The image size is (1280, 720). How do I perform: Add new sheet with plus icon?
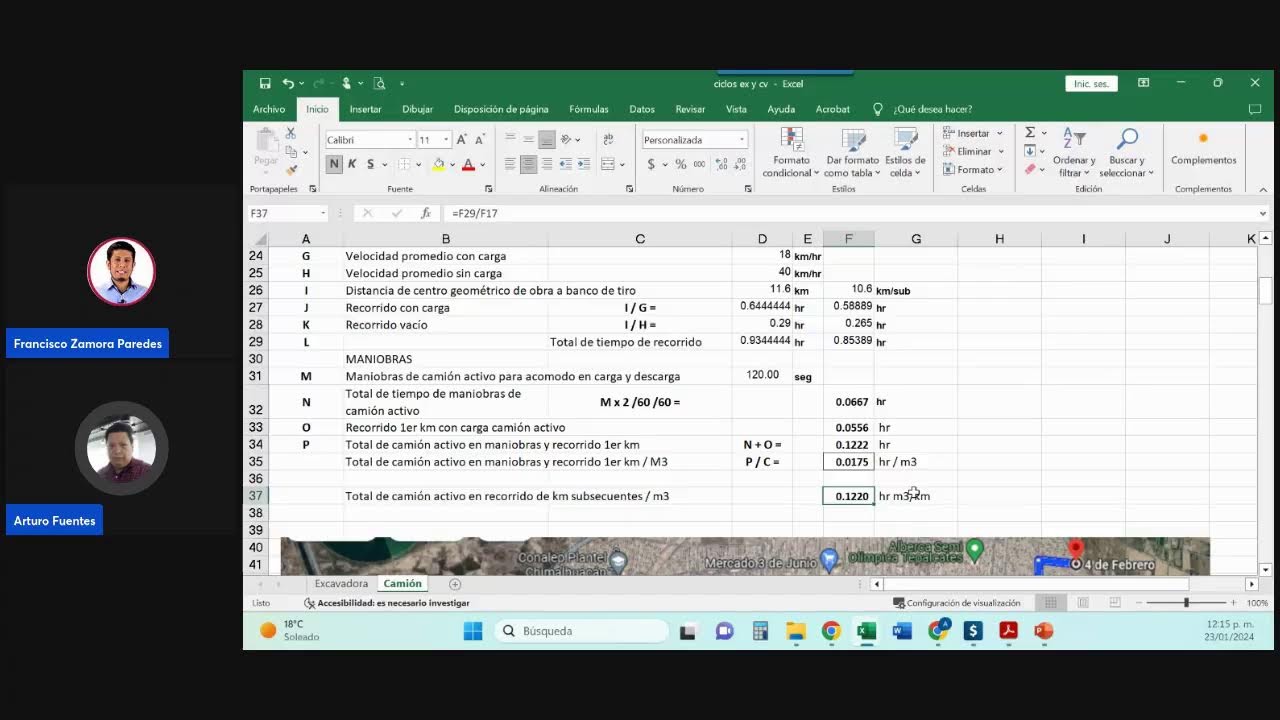pos(455,584)
